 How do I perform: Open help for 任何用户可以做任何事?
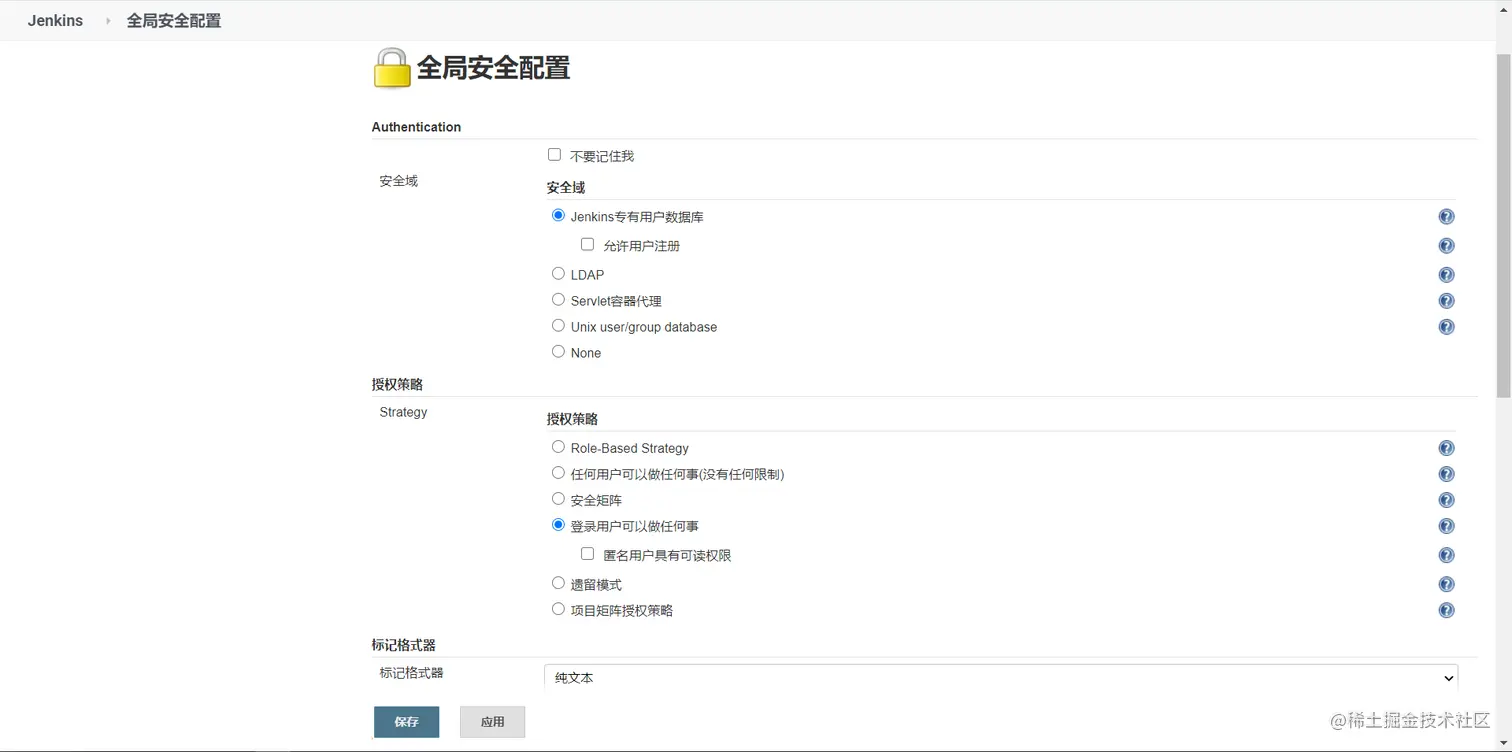1446,474
